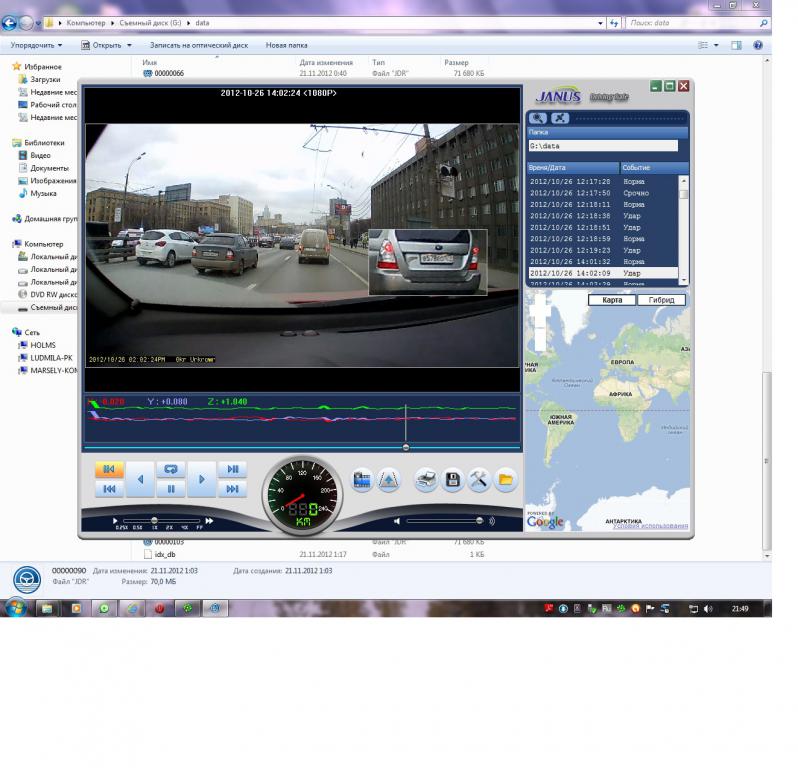
Task: Click the printer icon in the player
Action: pyautogui.click(x=426, y=479)
